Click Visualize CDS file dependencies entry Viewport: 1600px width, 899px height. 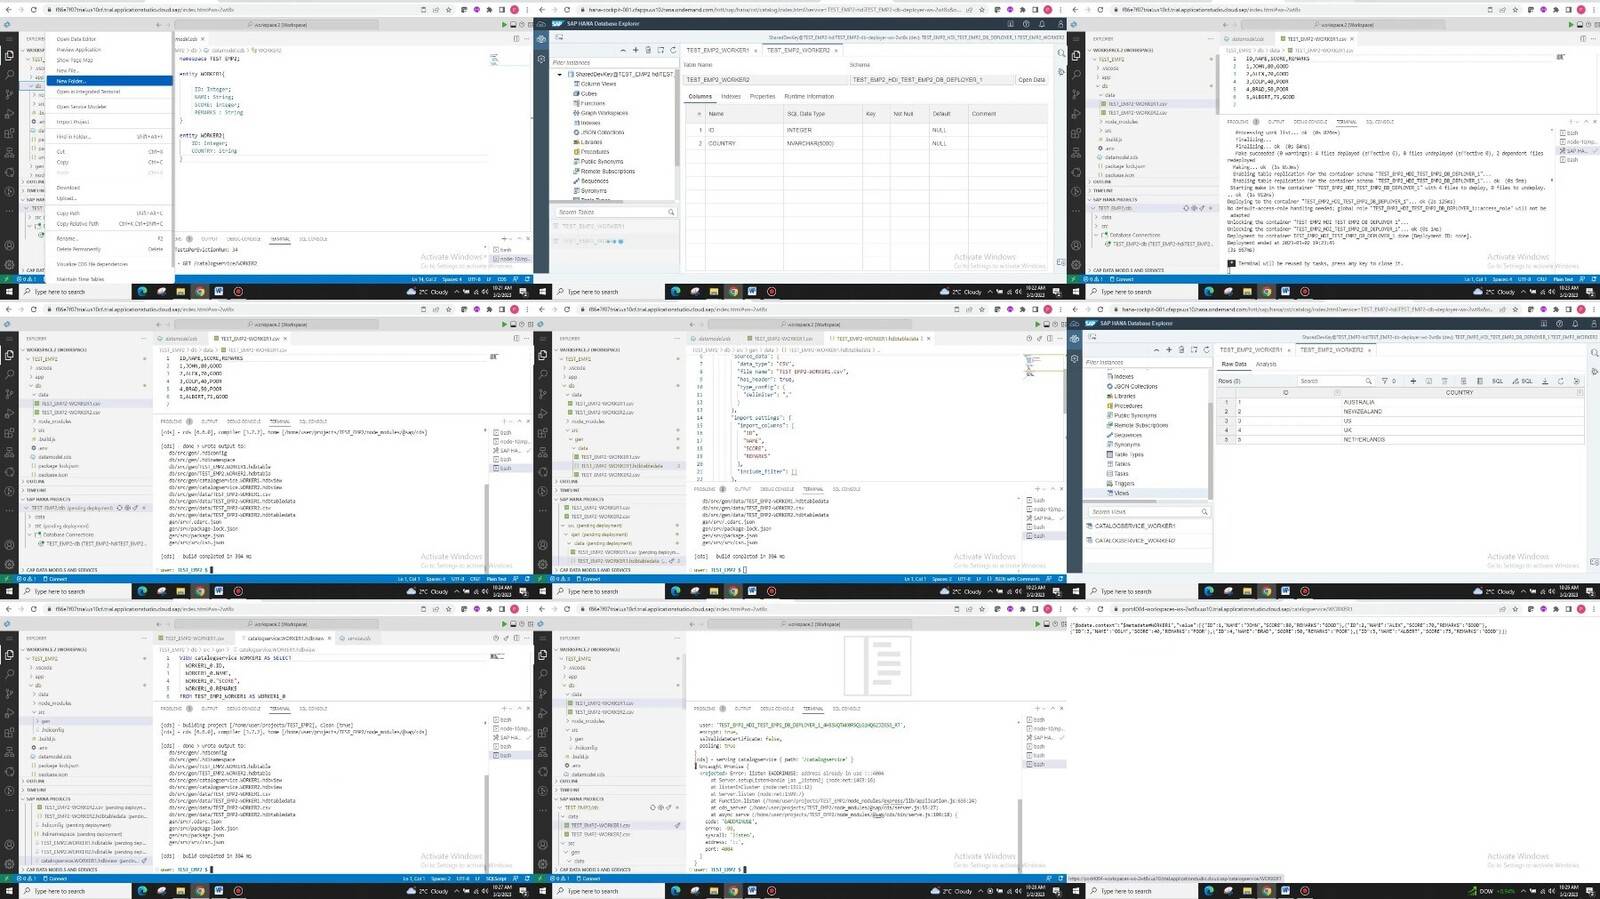(x=108, y=264)
